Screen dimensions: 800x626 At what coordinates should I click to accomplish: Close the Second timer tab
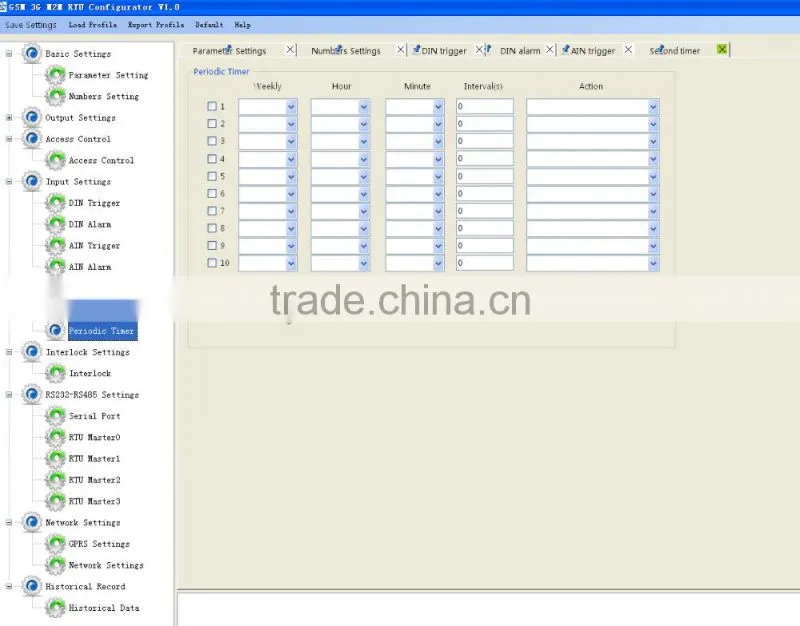[x=722, y=49]
